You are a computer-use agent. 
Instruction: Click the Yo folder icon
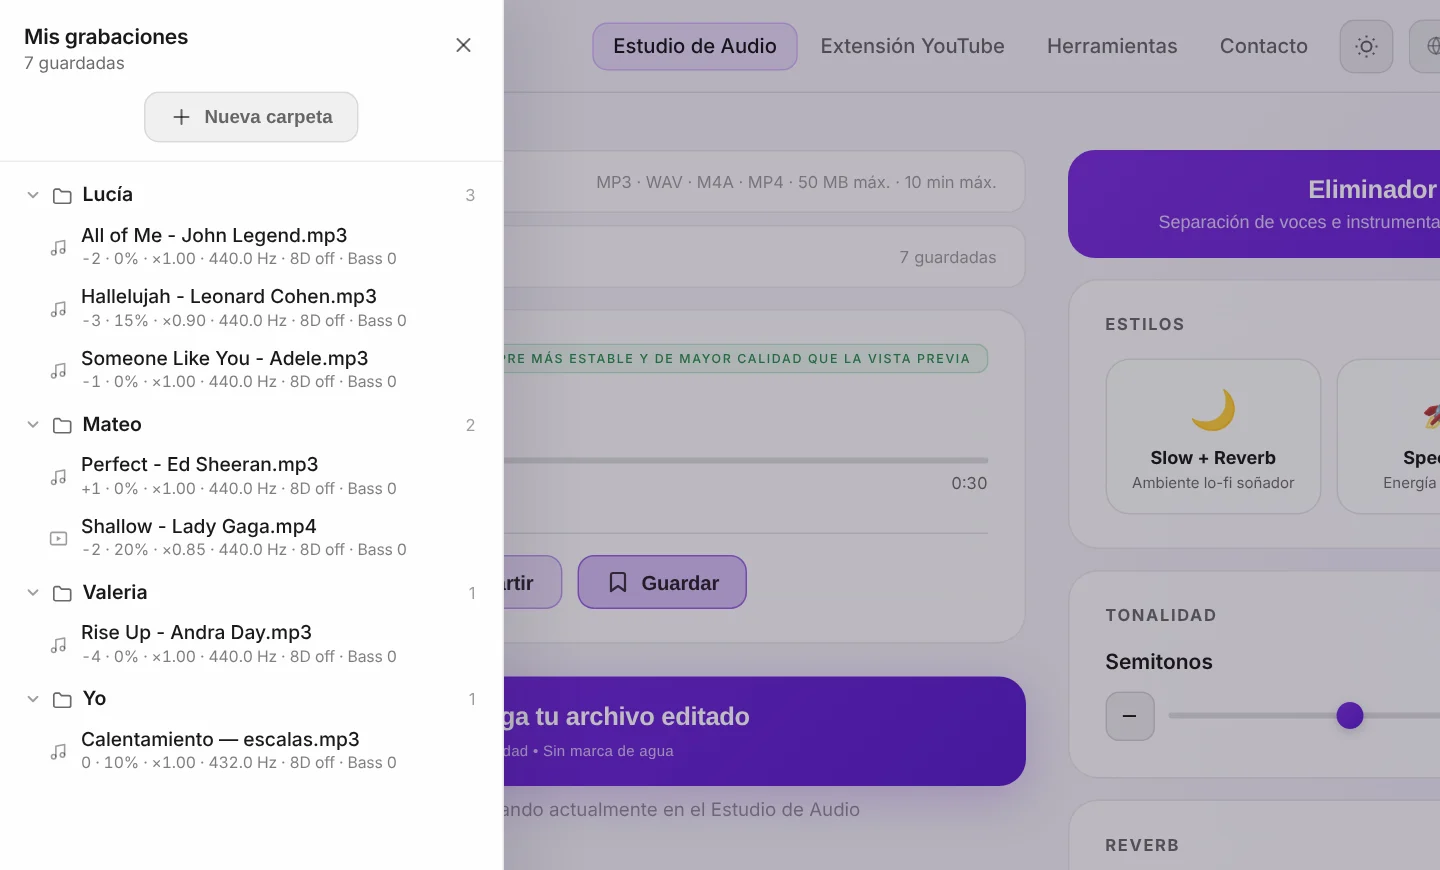(x=62, y=700)
